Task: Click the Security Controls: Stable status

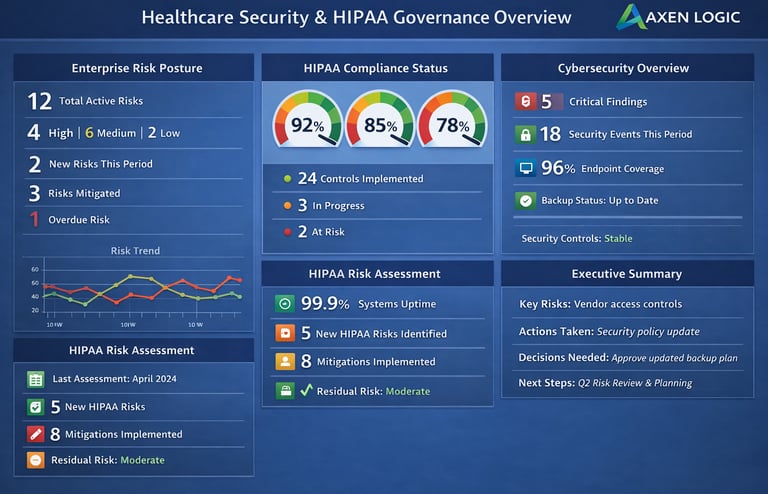Action: coord(576,238)
